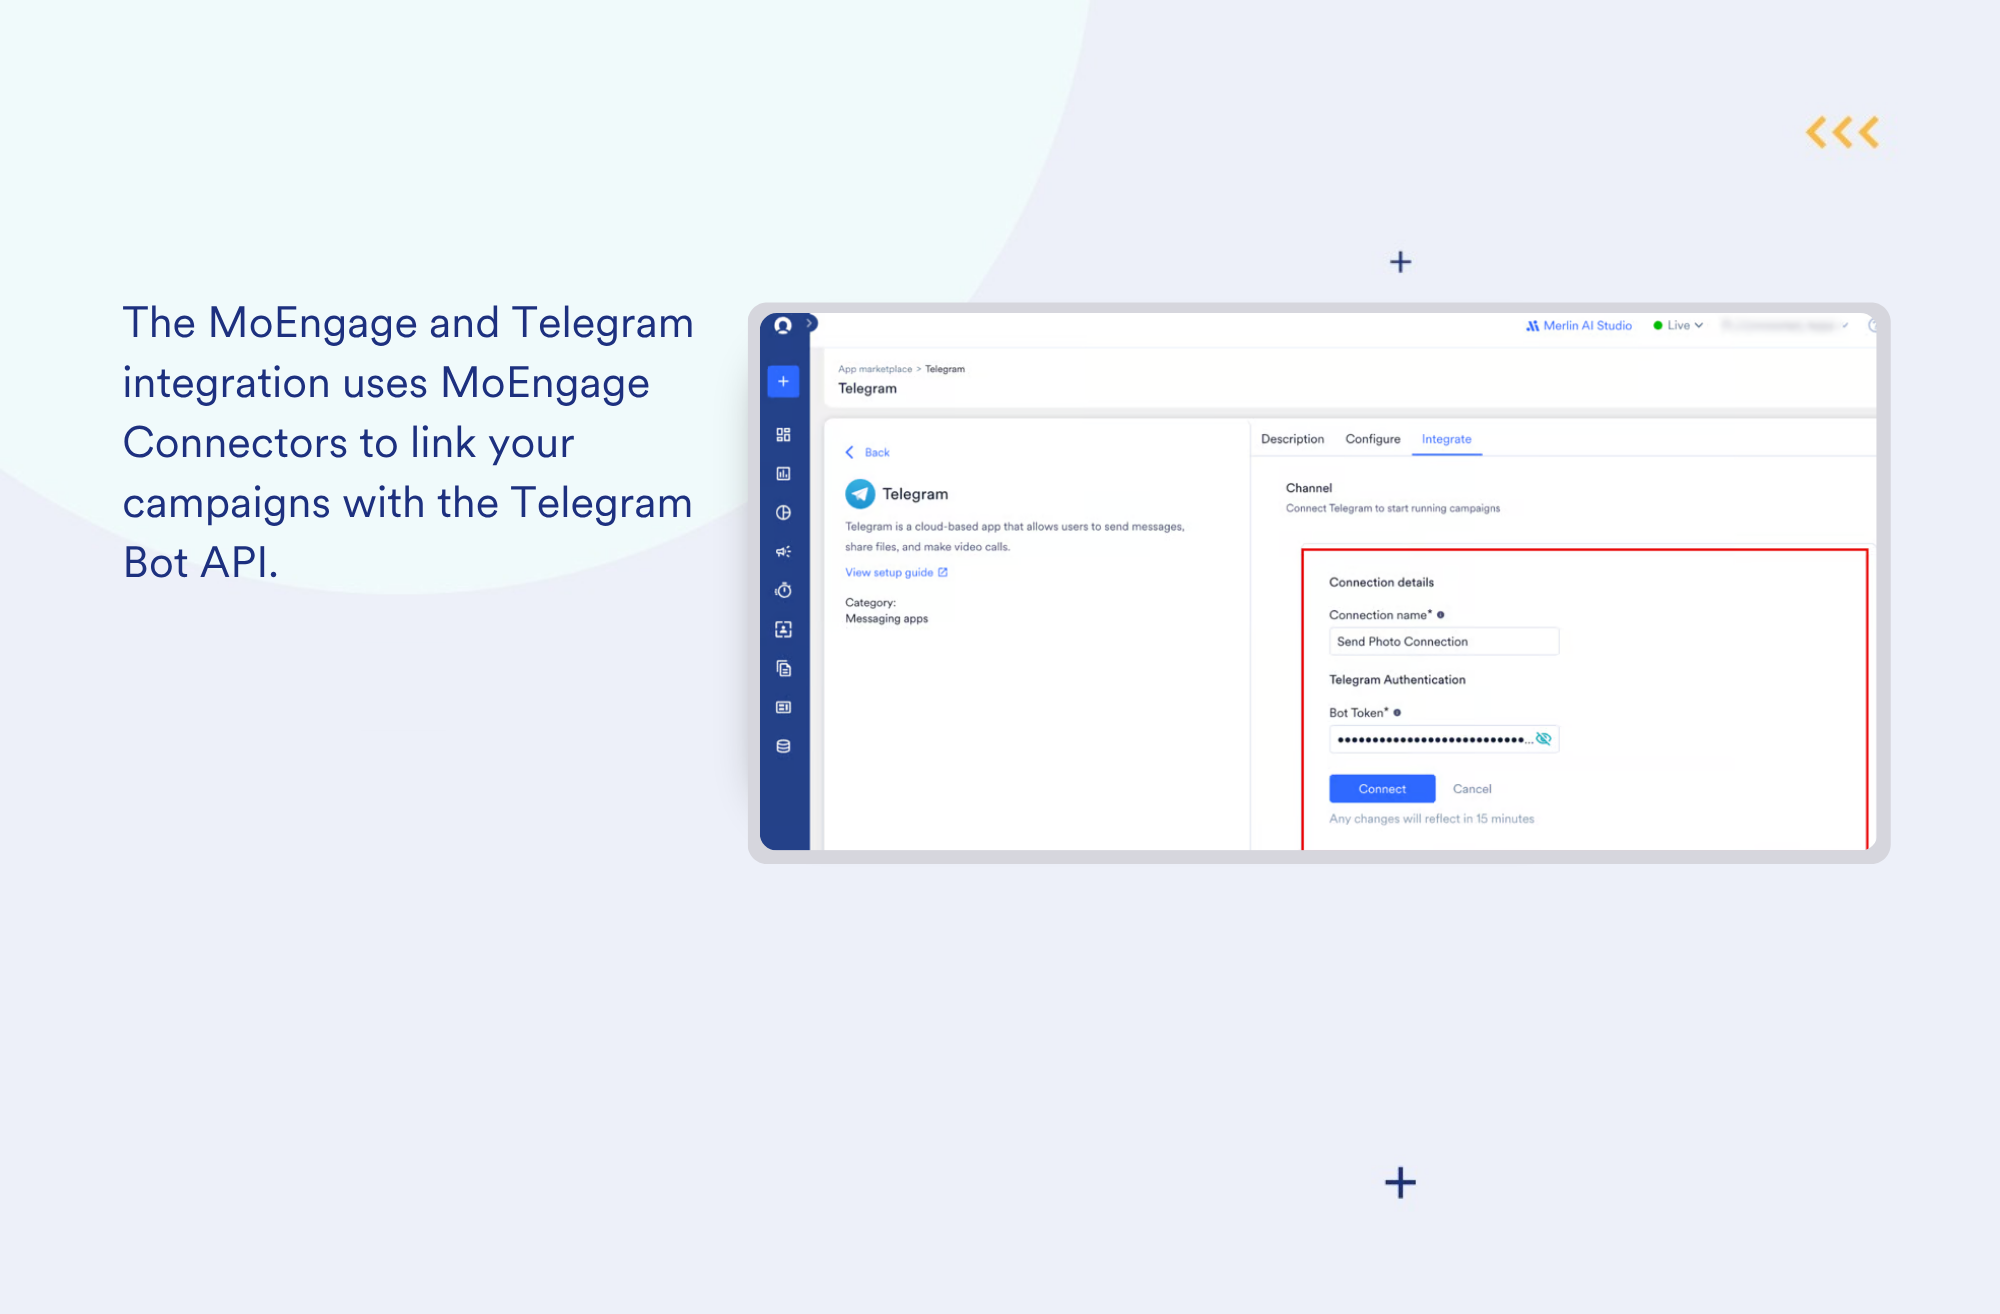Click the Telegram breadcrumb text

945,369
